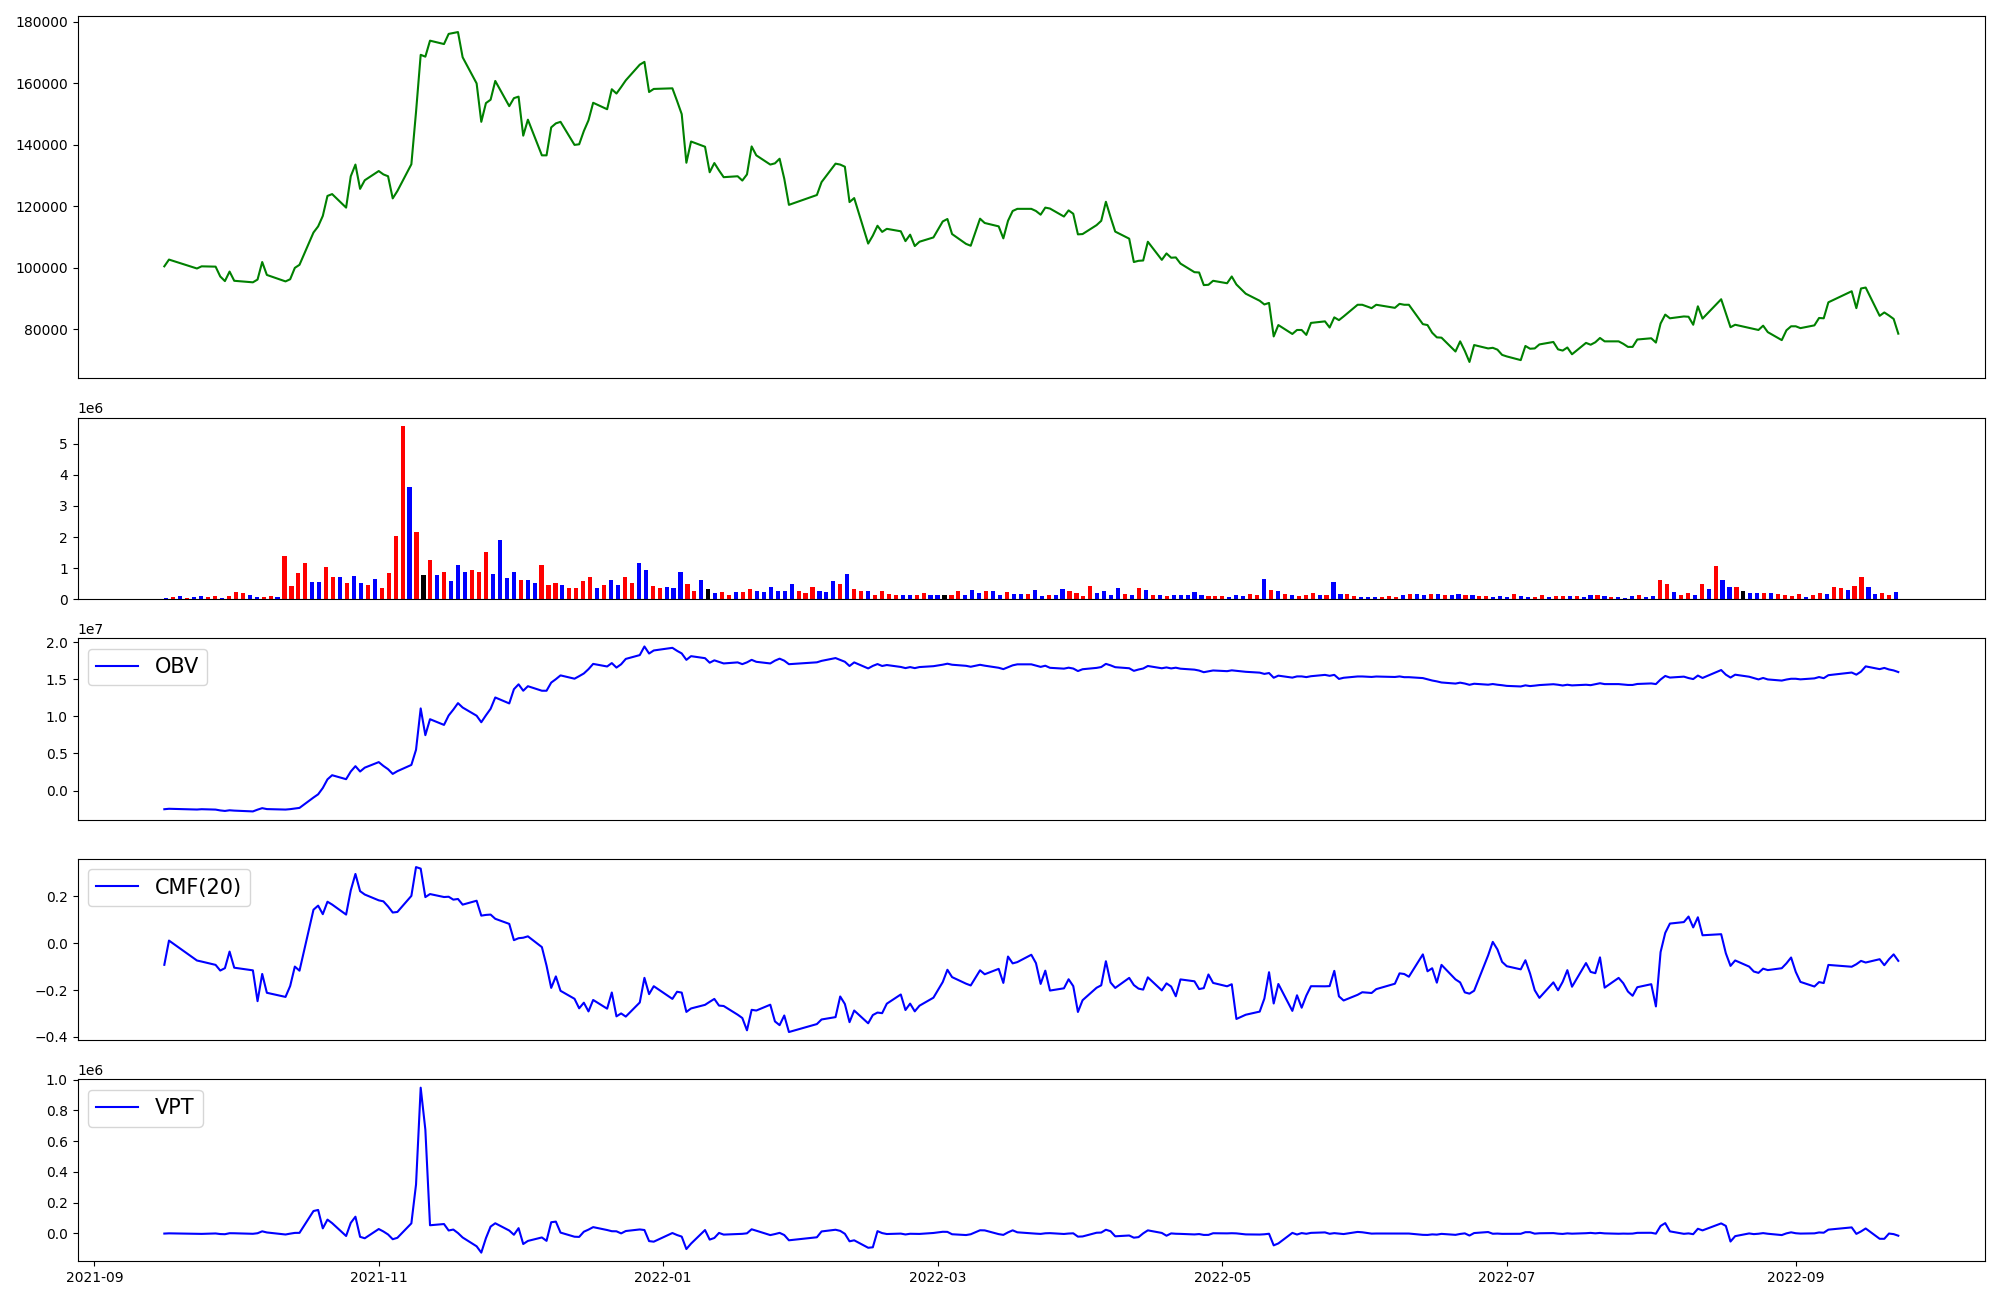The height and width of the screenshot is (1300, 2000).
Task: Click the 180000 price axis label
Action: pos(42,23)
